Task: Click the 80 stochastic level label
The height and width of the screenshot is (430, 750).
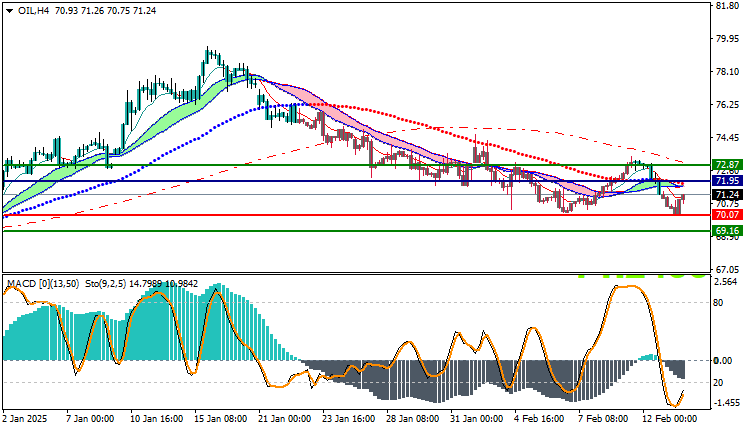Action: [718, 303]
